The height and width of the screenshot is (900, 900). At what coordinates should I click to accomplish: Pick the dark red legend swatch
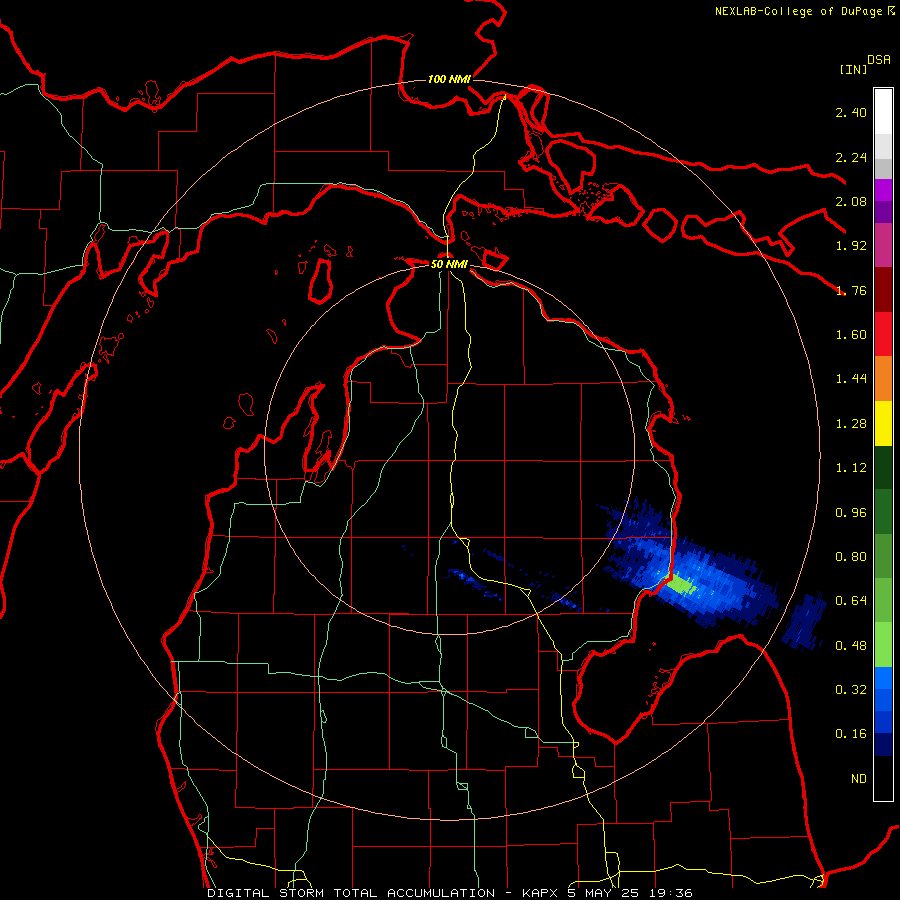(x=883, y=290)
